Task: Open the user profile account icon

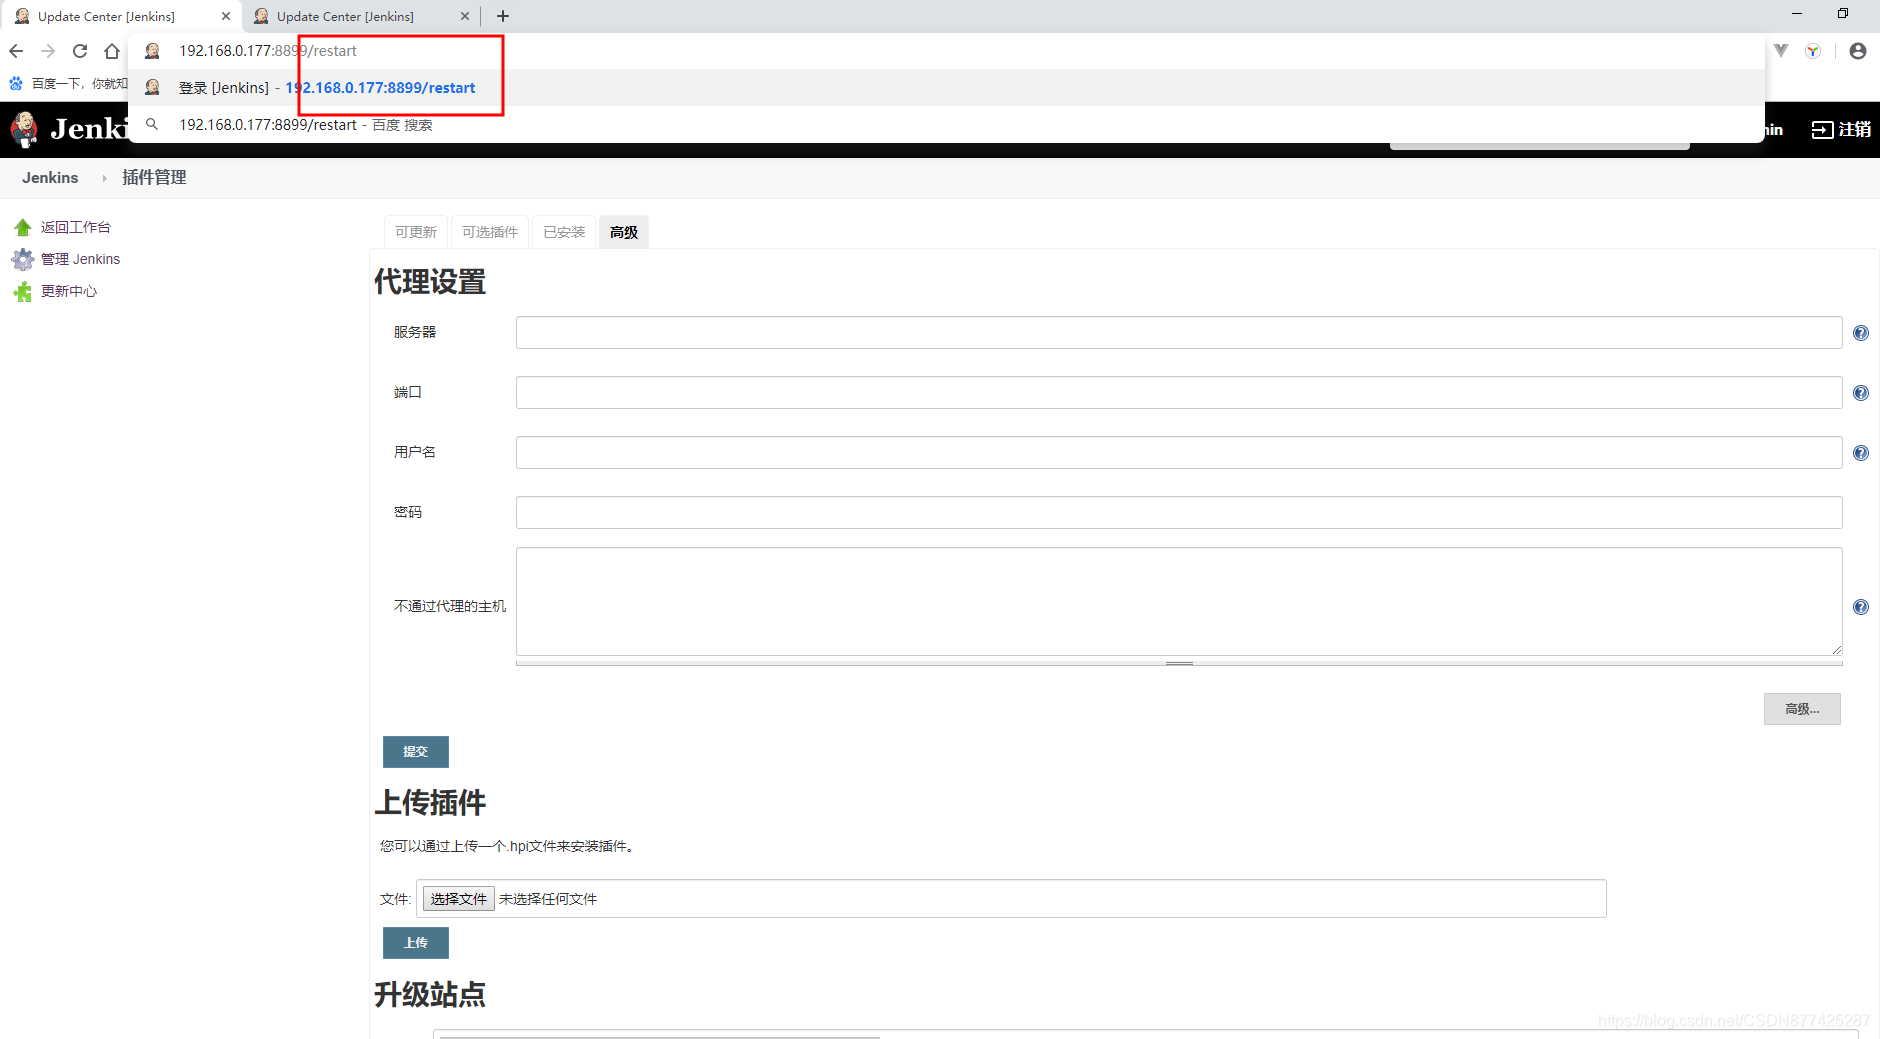Action: (x=1858, y=51)
